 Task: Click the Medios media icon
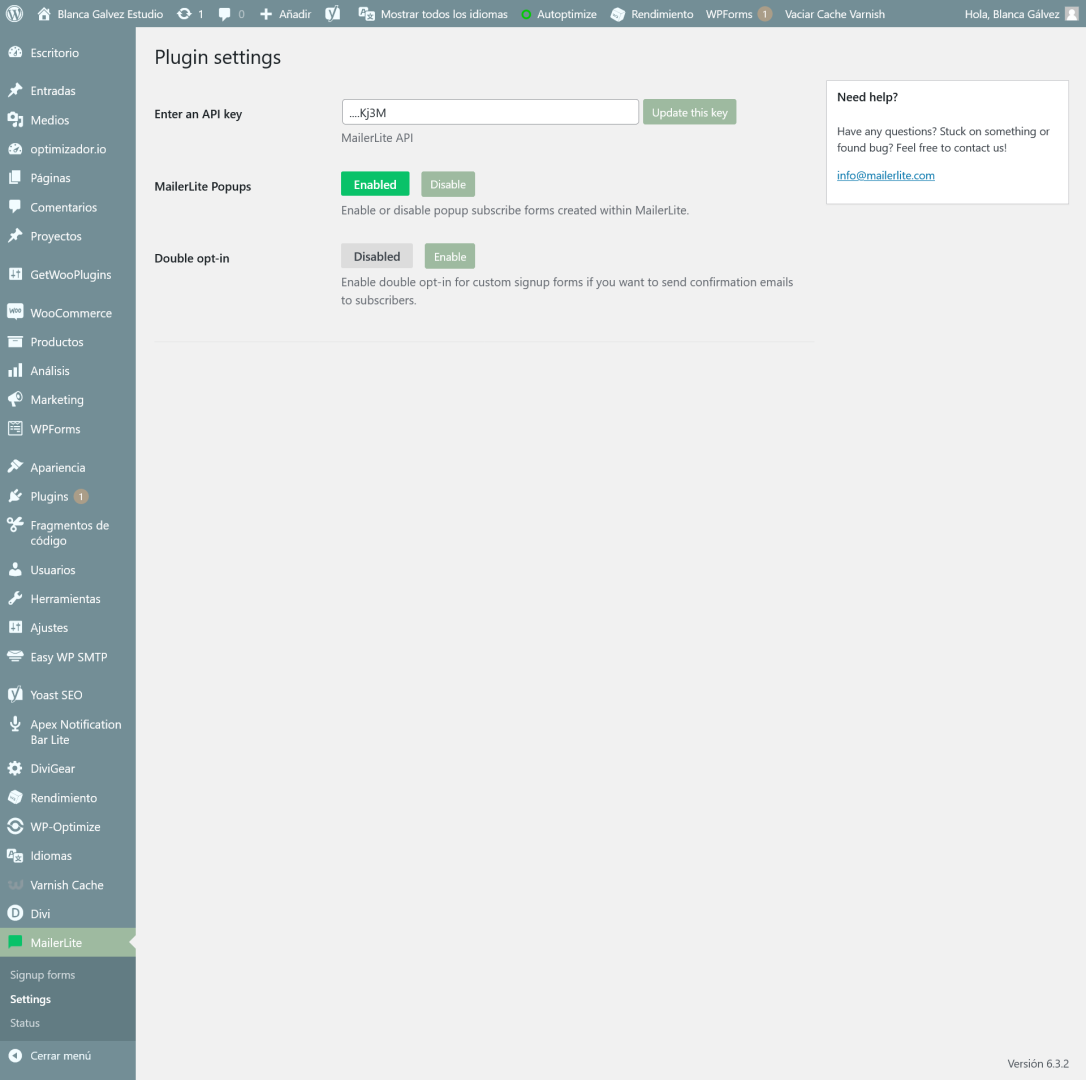click(15, 120)
